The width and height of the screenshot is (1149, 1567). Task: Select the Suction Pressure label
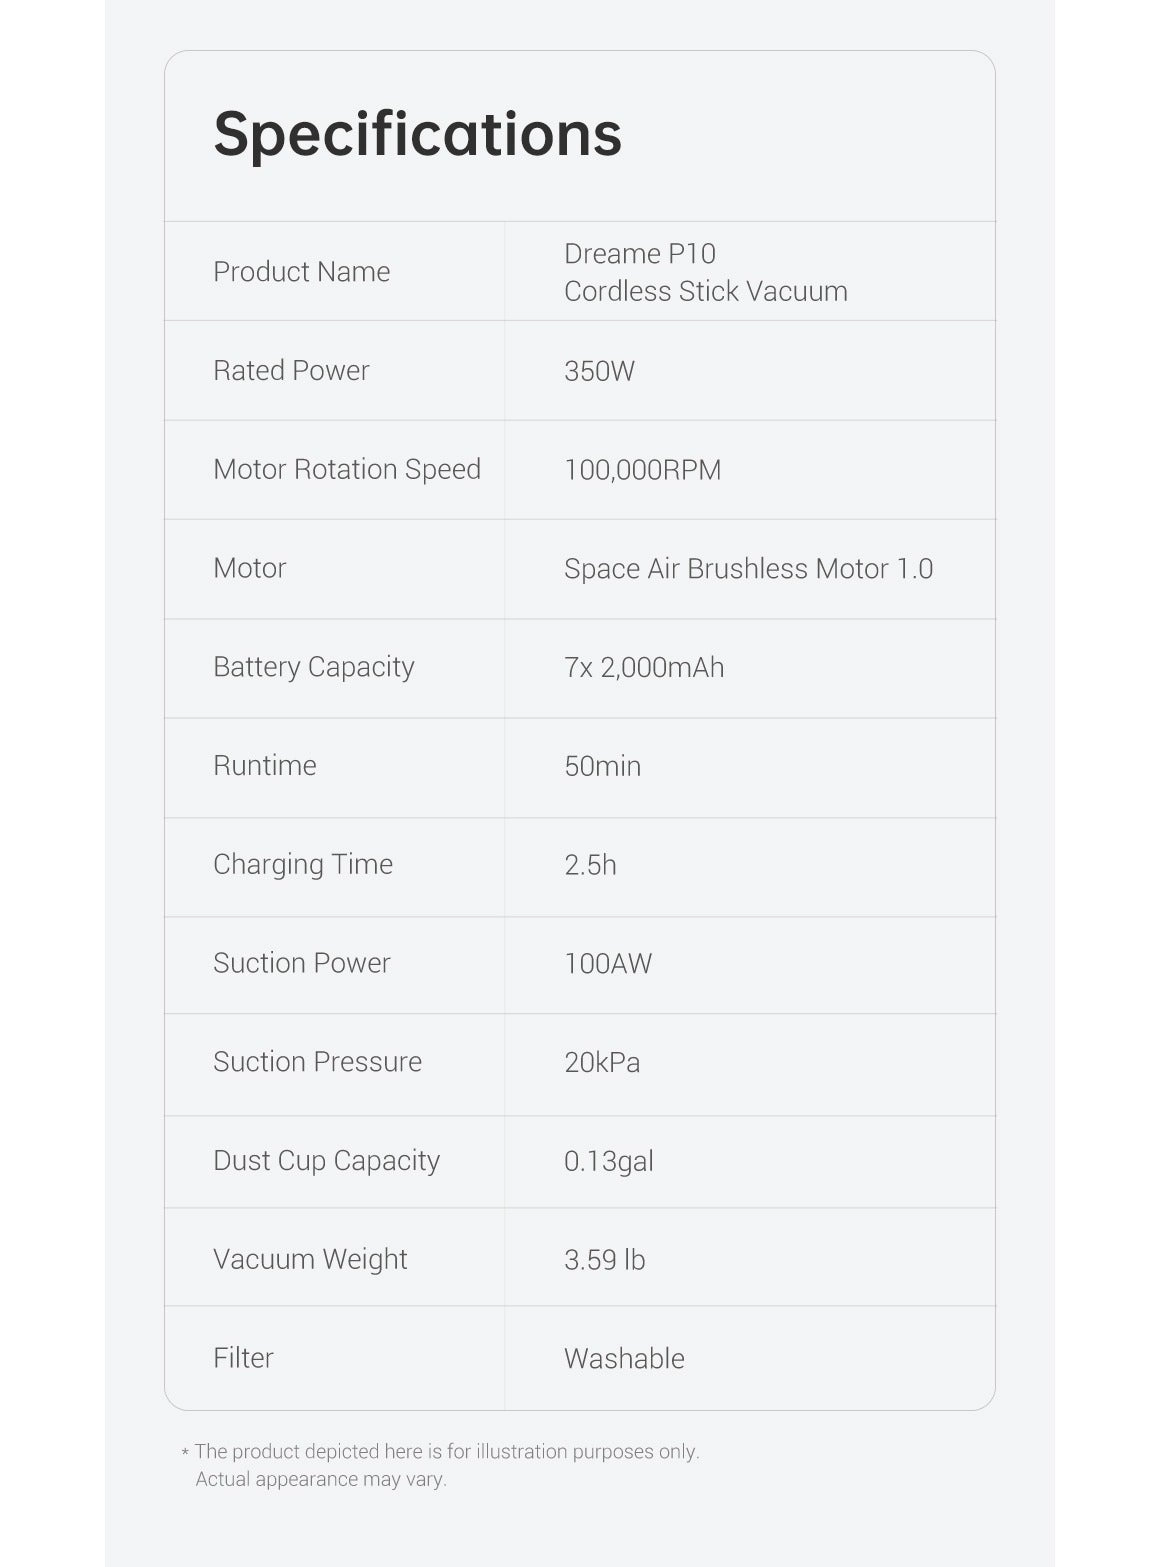coord(317,1062)
